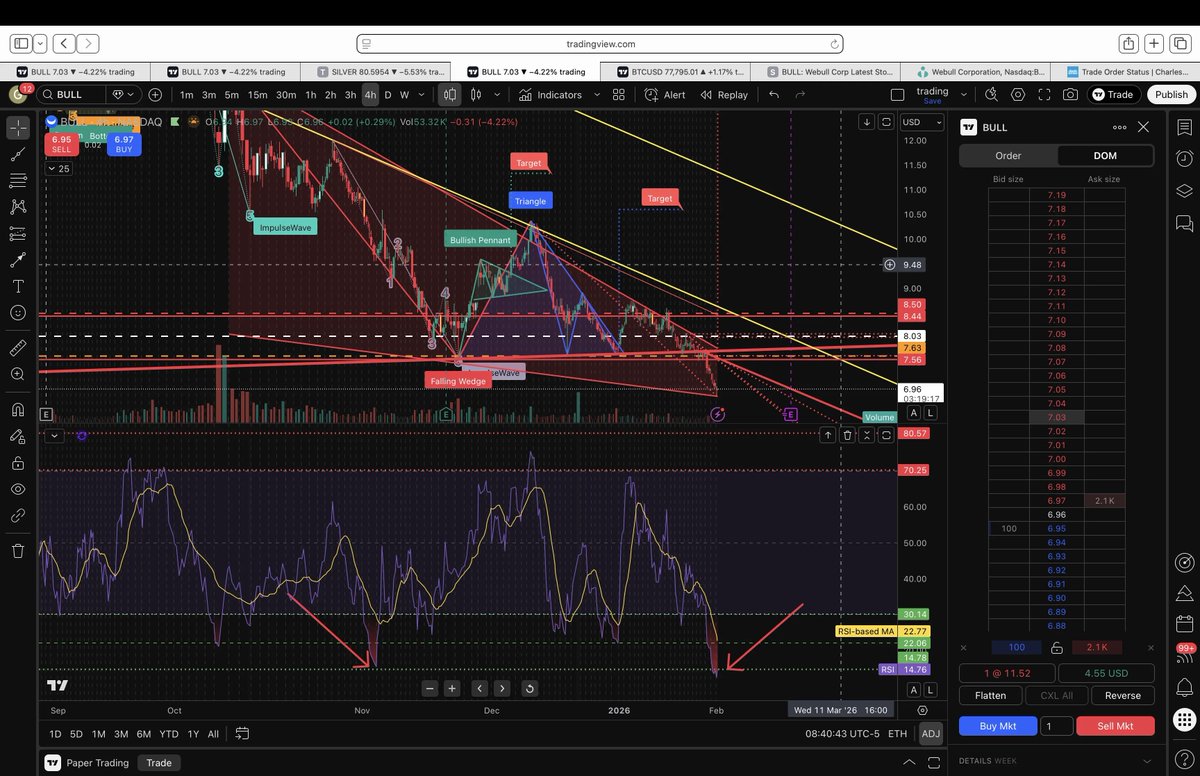Select the ruler measure tool
The image size is (1200, 776).
tap(18, 348)
